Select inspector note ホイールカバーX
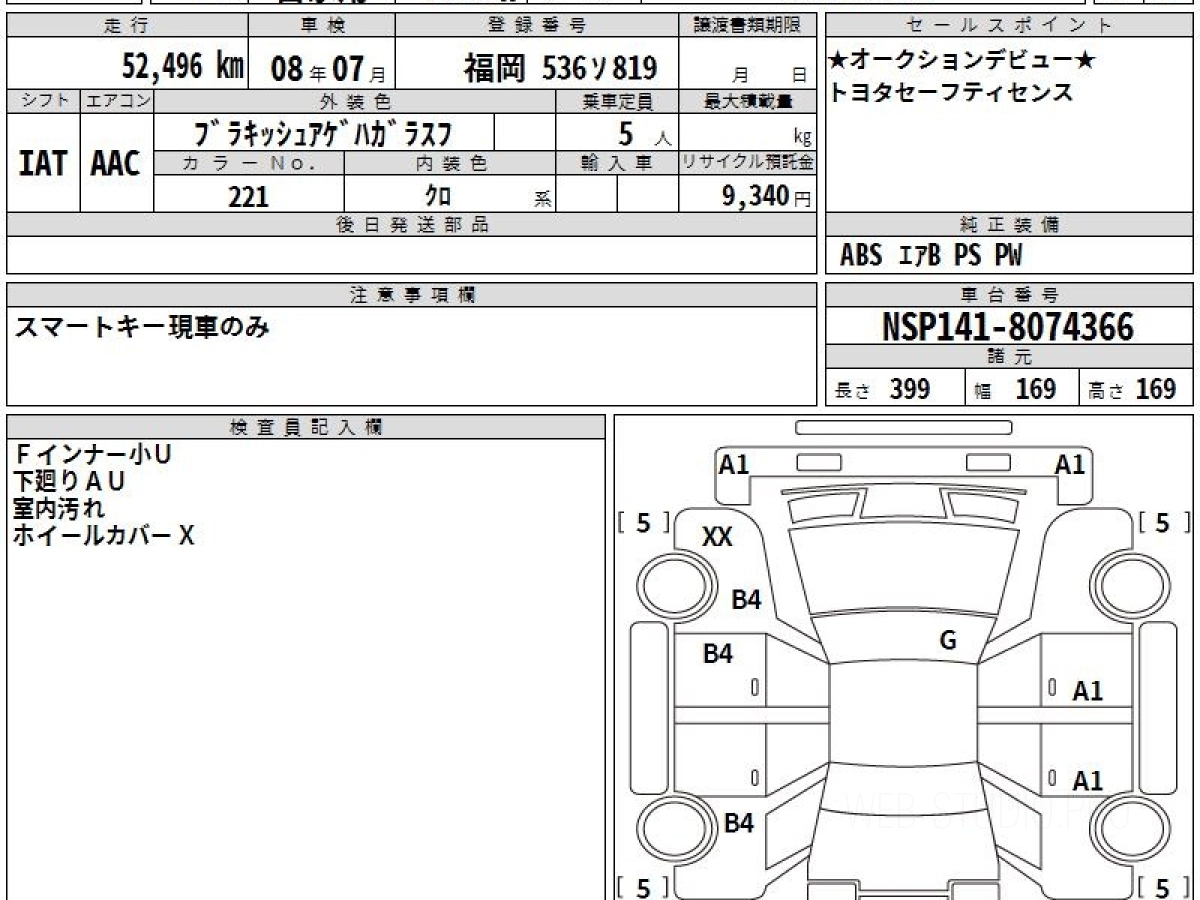This screenshot has height=900, width=1200. click(x=103, y=536)
